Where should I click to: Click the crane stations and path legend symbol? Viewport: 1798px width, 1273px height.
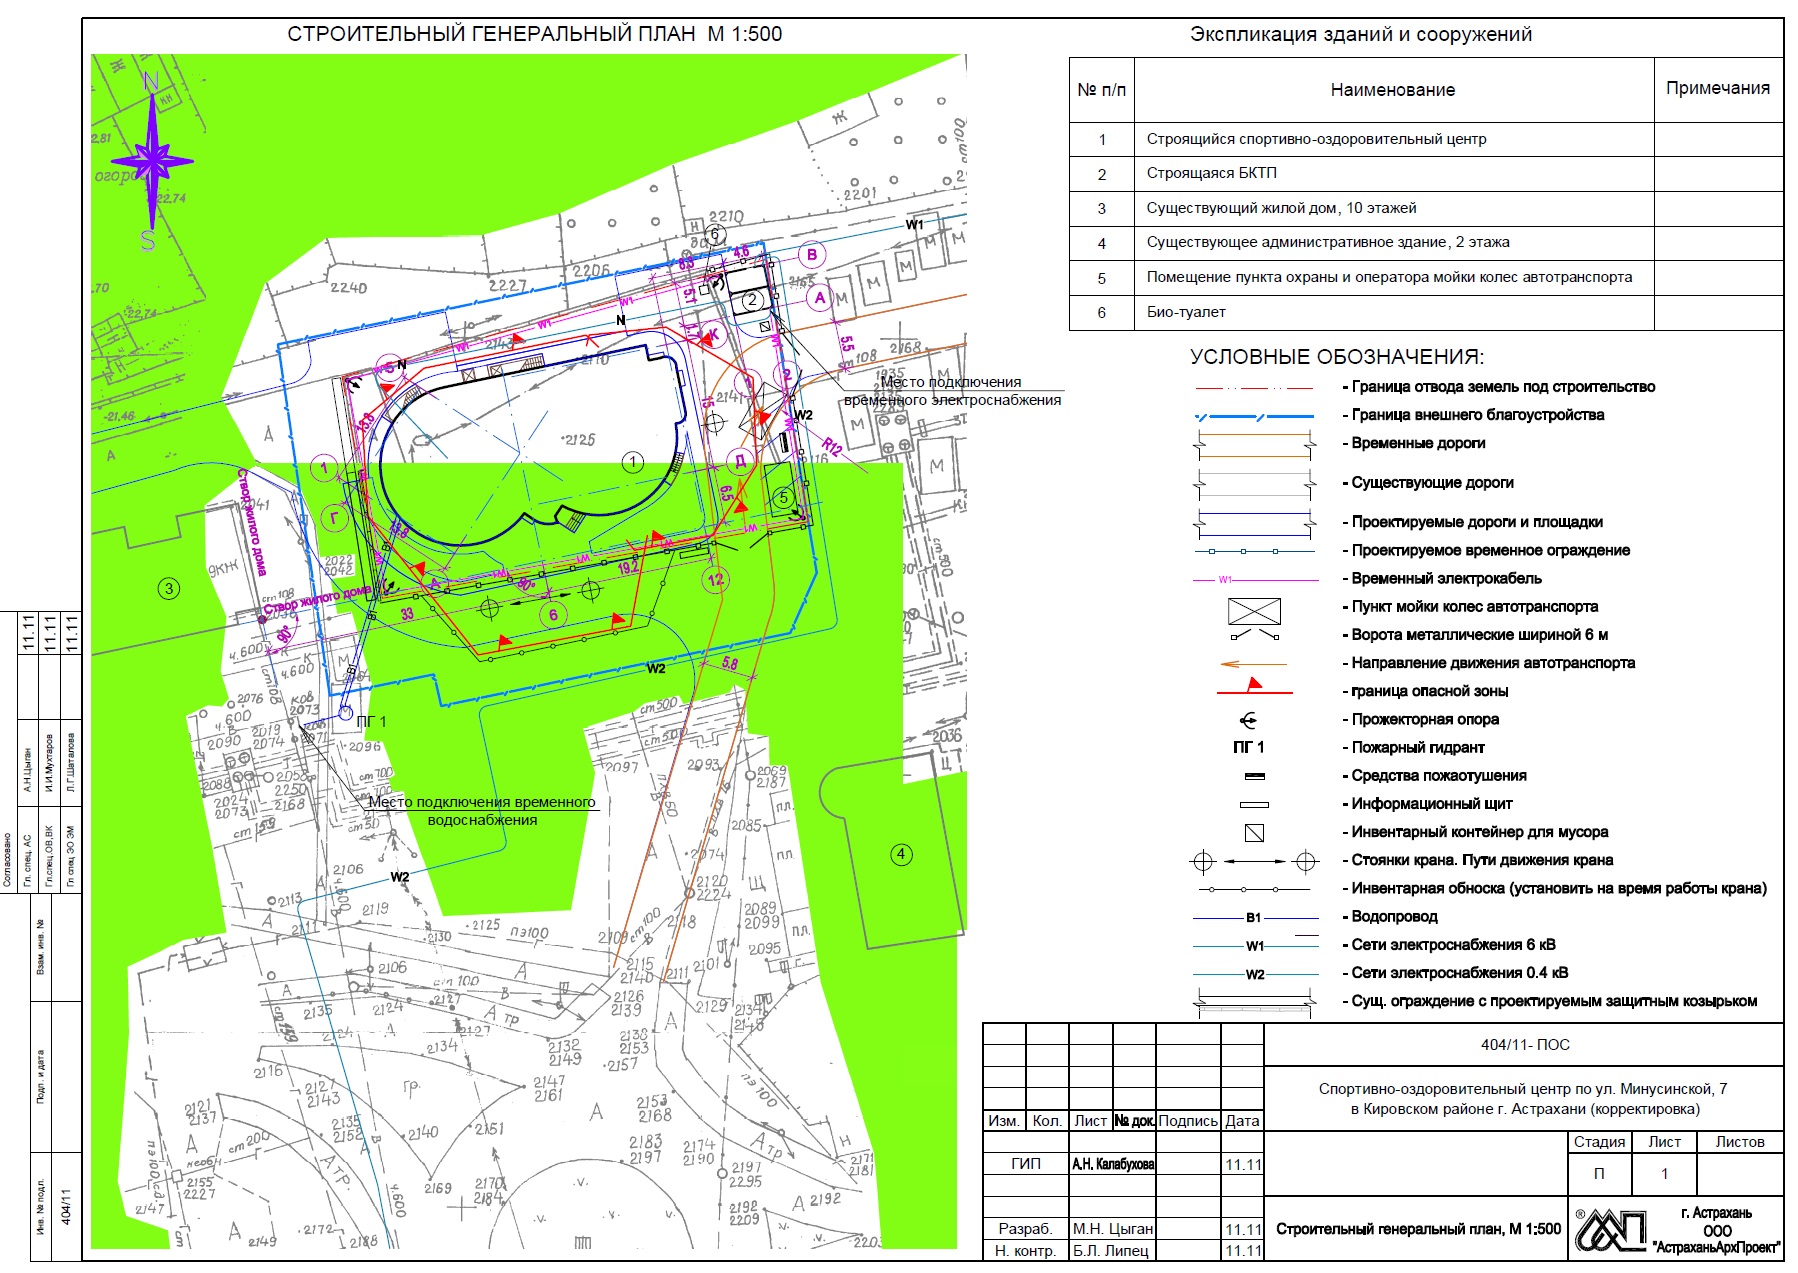pyautogui.click(x=1254, y=861)
